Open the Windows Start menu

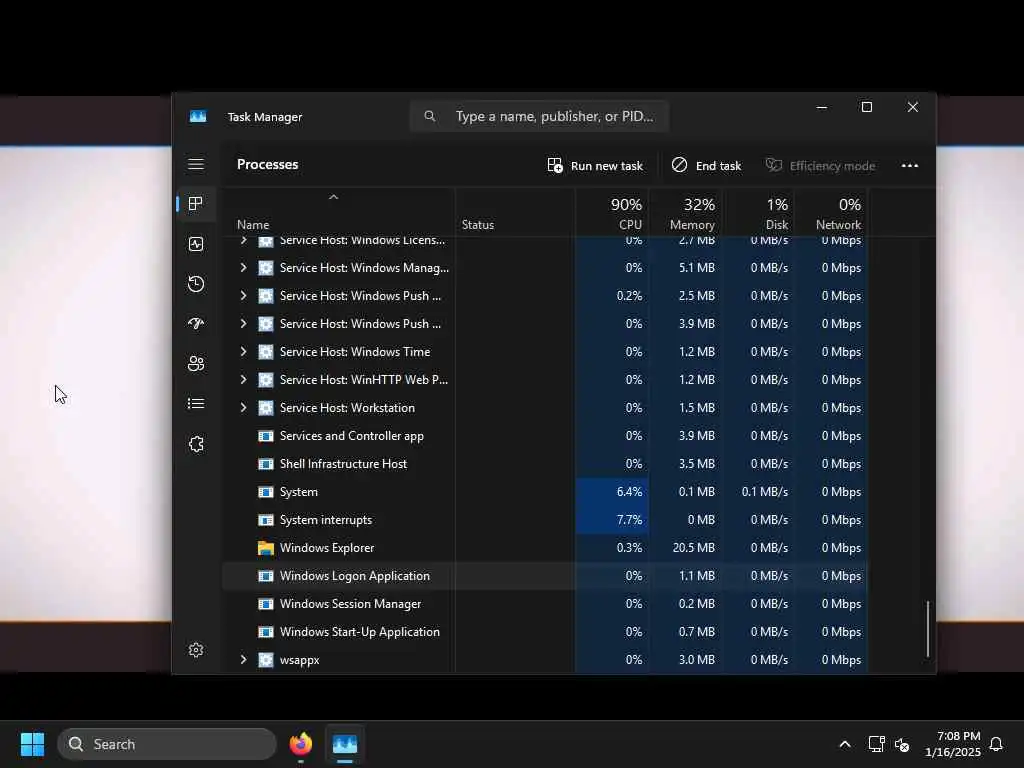pyautogui.click(x=32, y=744)
